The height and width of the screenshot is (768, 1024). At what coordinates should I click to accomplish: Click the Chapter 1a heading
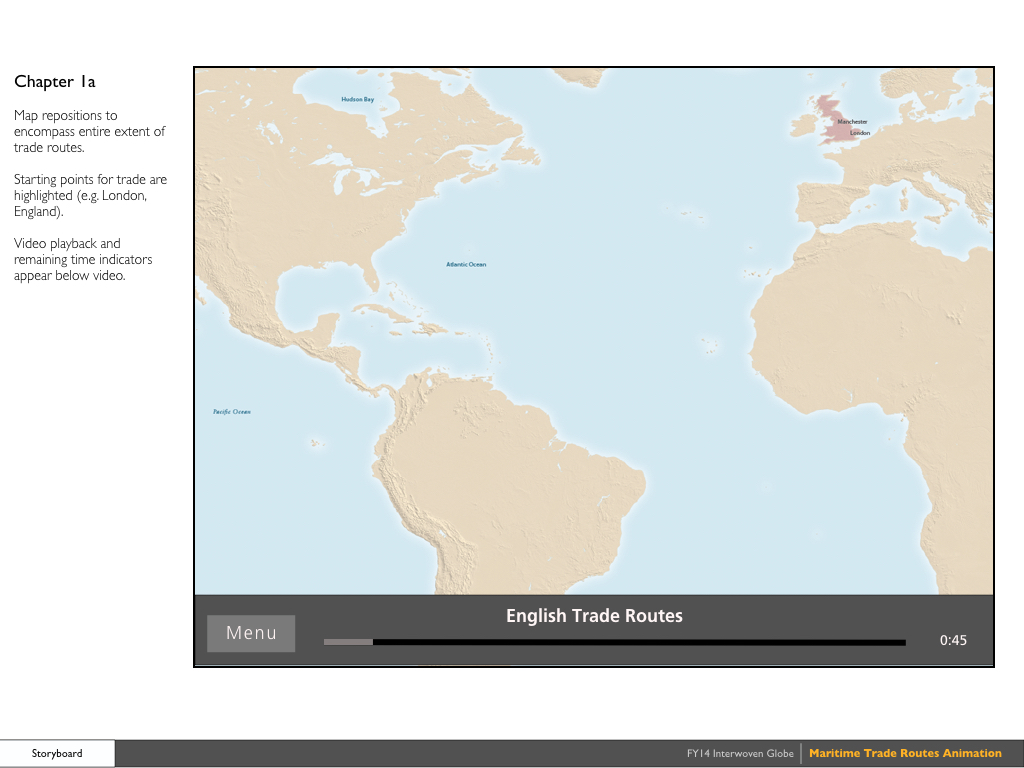(x=55, y=82)
